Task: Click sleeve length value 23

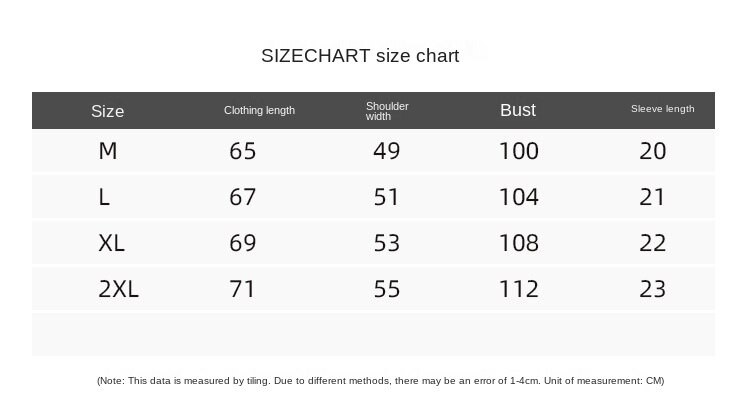Action: tap(652, 289)
